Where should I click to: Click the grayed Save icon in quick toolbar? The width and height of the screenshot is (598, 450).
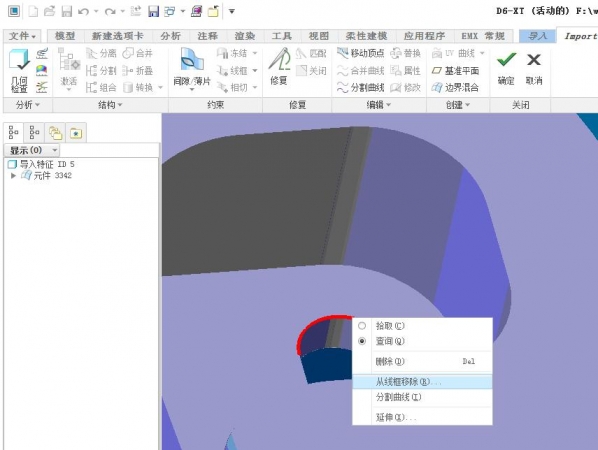[x=67, y=11]
